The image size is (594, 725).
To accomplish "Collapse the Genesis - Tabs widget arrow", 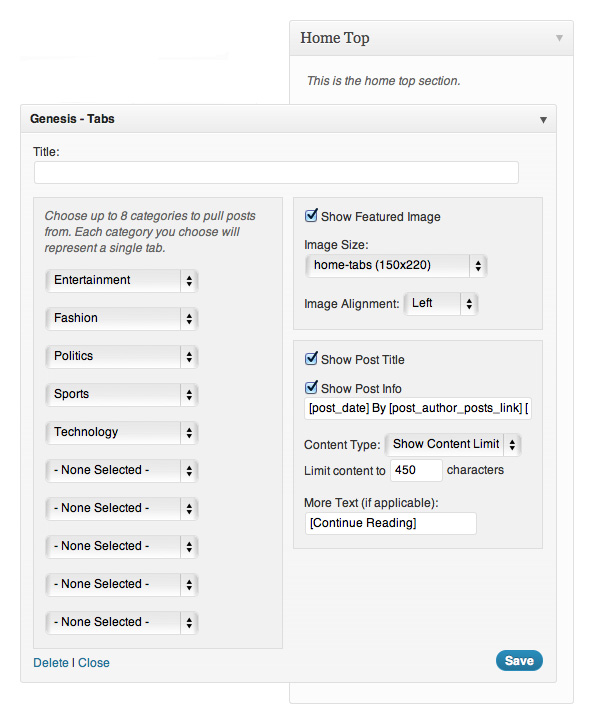I will point(543,120).
